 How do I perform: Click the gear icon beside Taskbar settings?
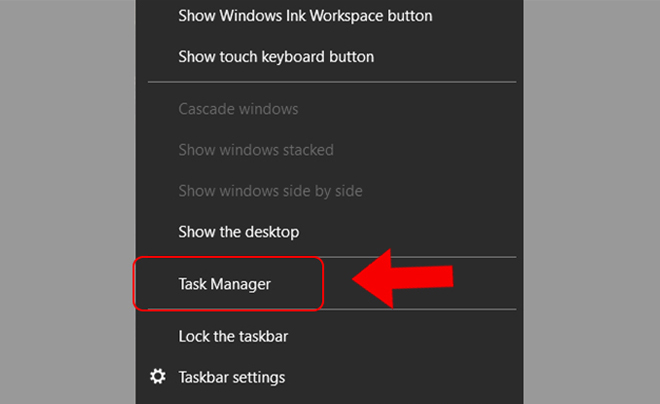158,376
